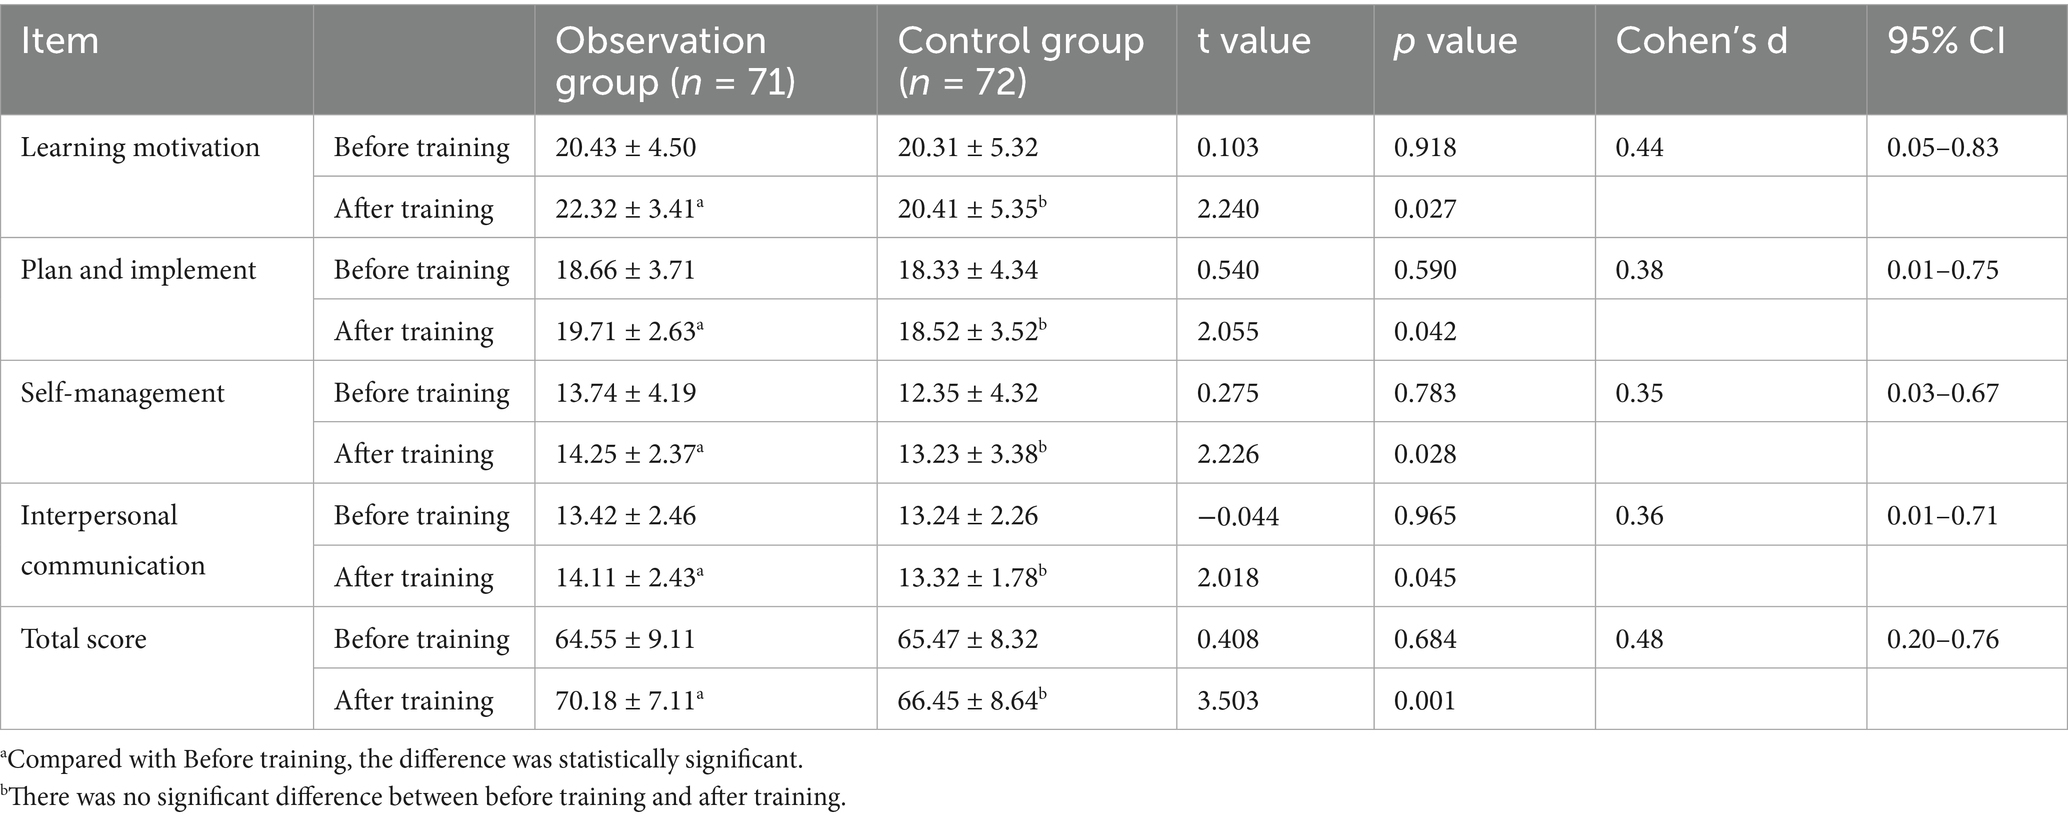Click the Control group column header

coord(1020,61)
